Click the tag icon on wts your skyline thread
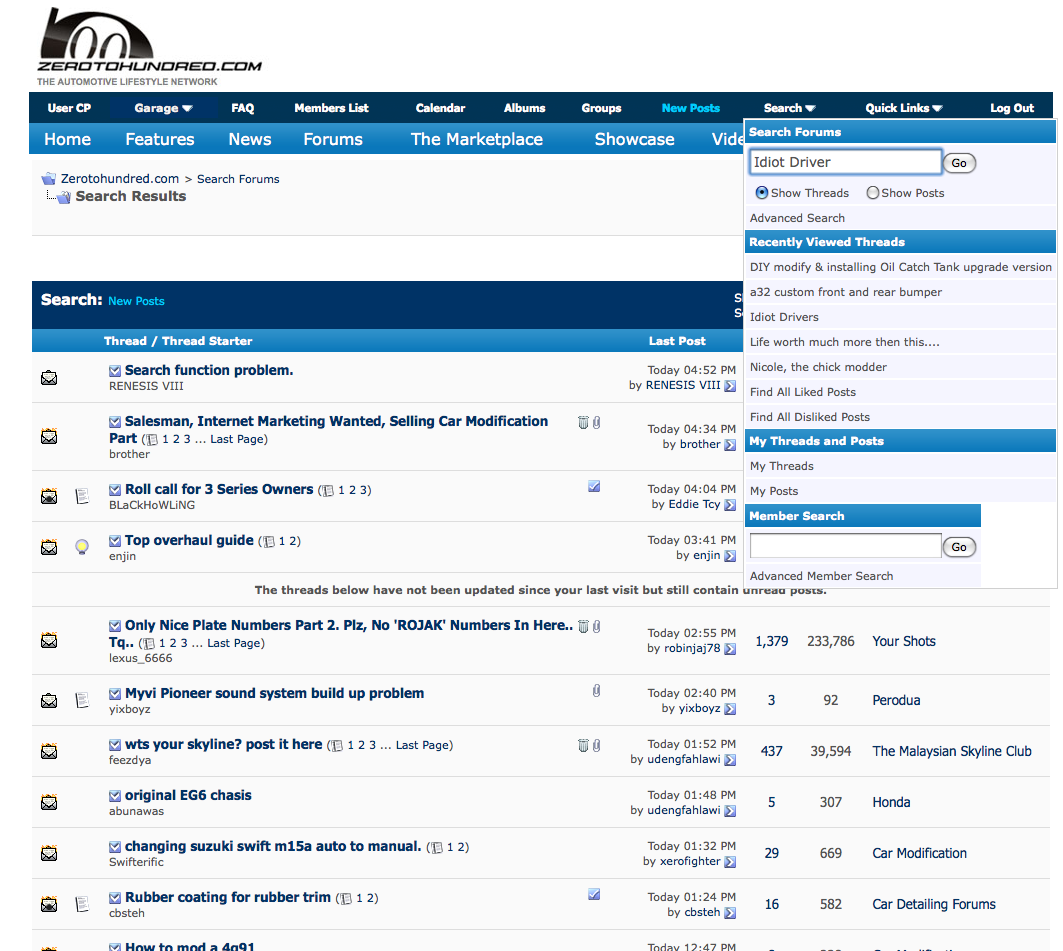 coord(583,745)
